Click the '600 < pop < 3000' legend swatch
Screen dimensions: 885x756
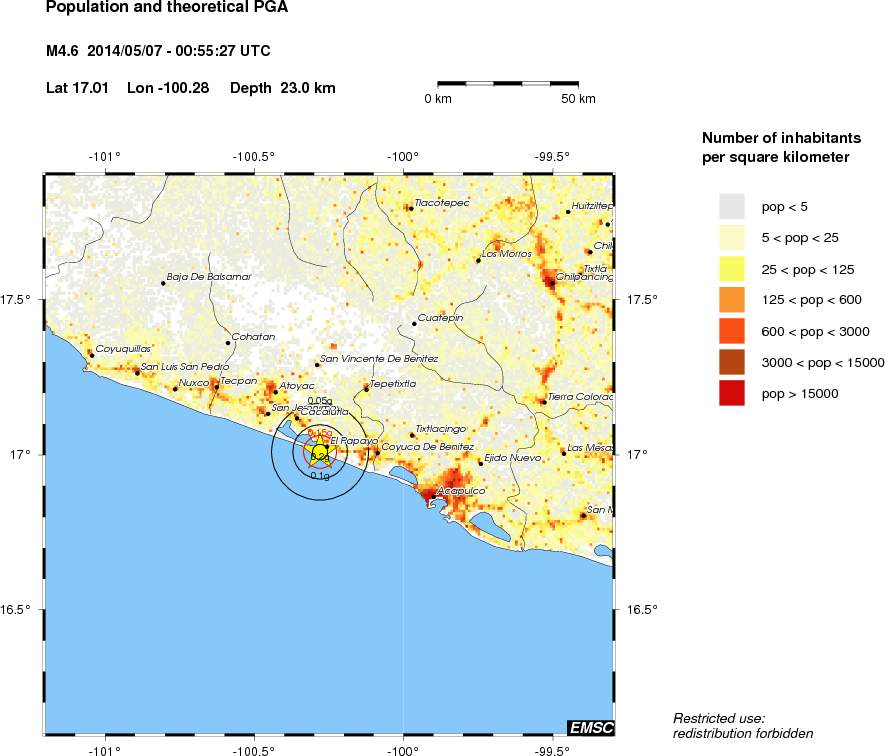(x=732, y=331)
